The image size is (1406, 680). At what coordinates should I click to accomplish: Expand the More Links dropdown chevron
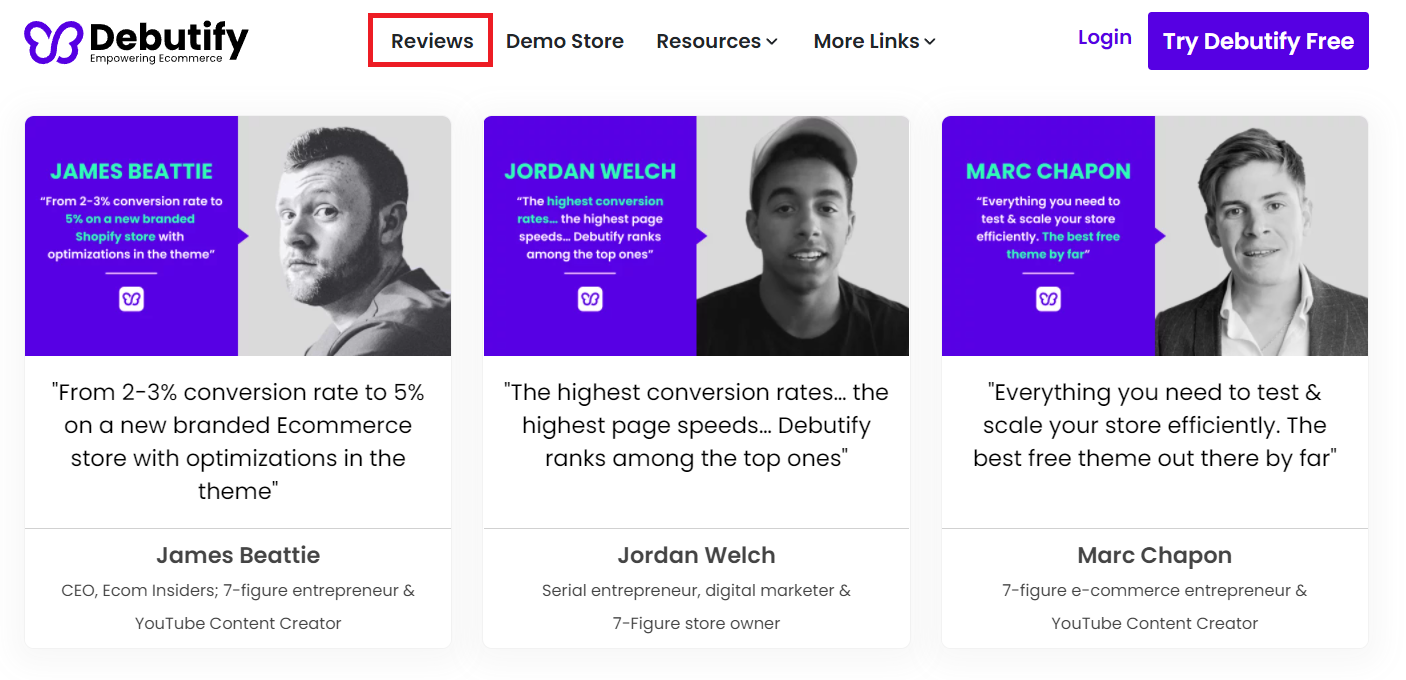(930, 42)
